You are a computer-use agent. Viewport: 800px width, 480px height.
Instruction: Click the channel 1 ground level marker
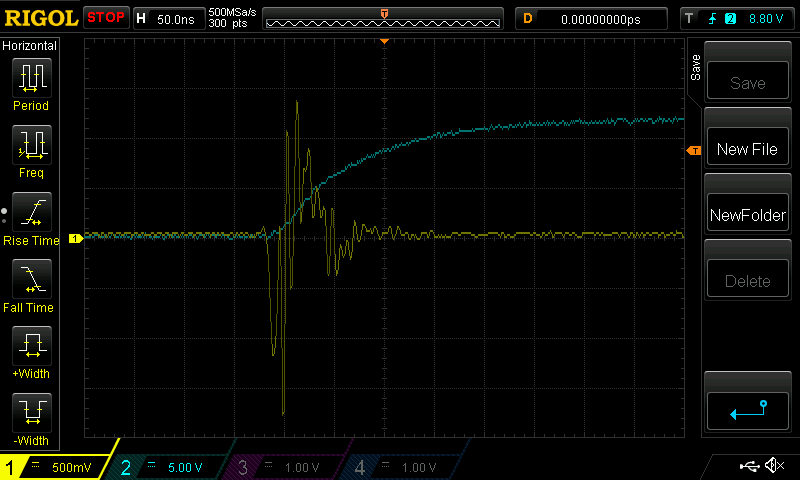coord(76,238)
